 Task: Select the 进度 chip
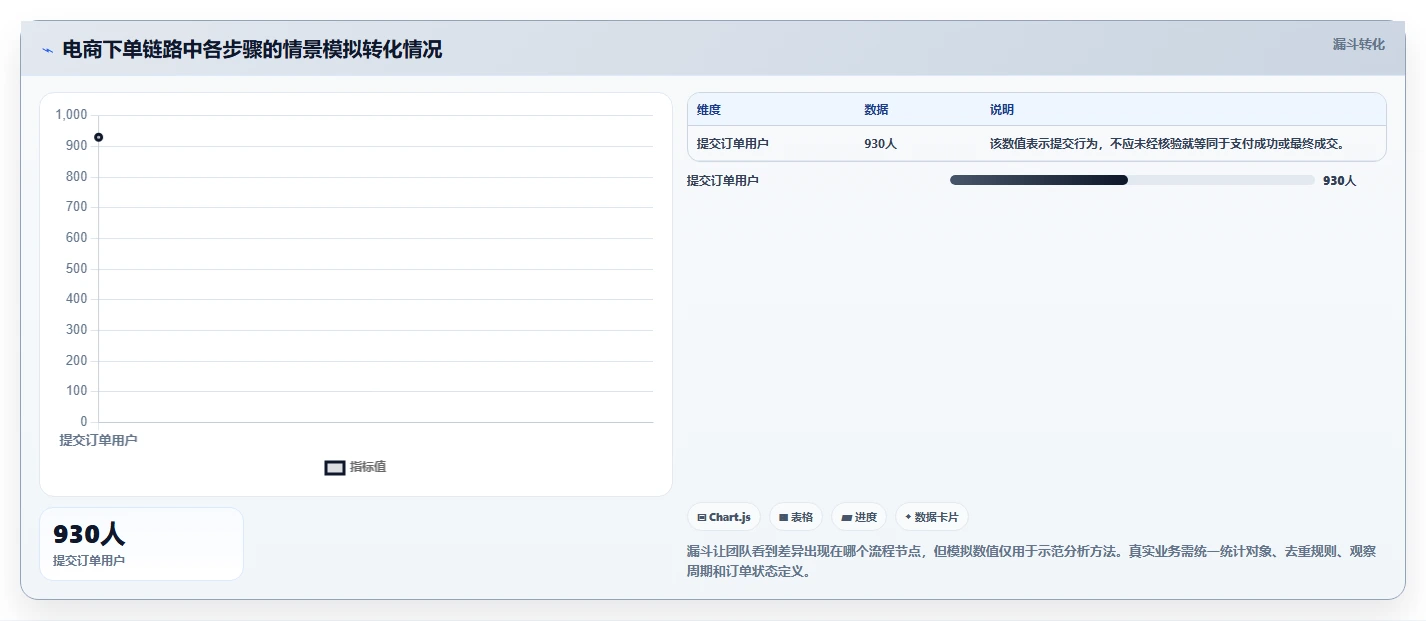tap(859, 517)
